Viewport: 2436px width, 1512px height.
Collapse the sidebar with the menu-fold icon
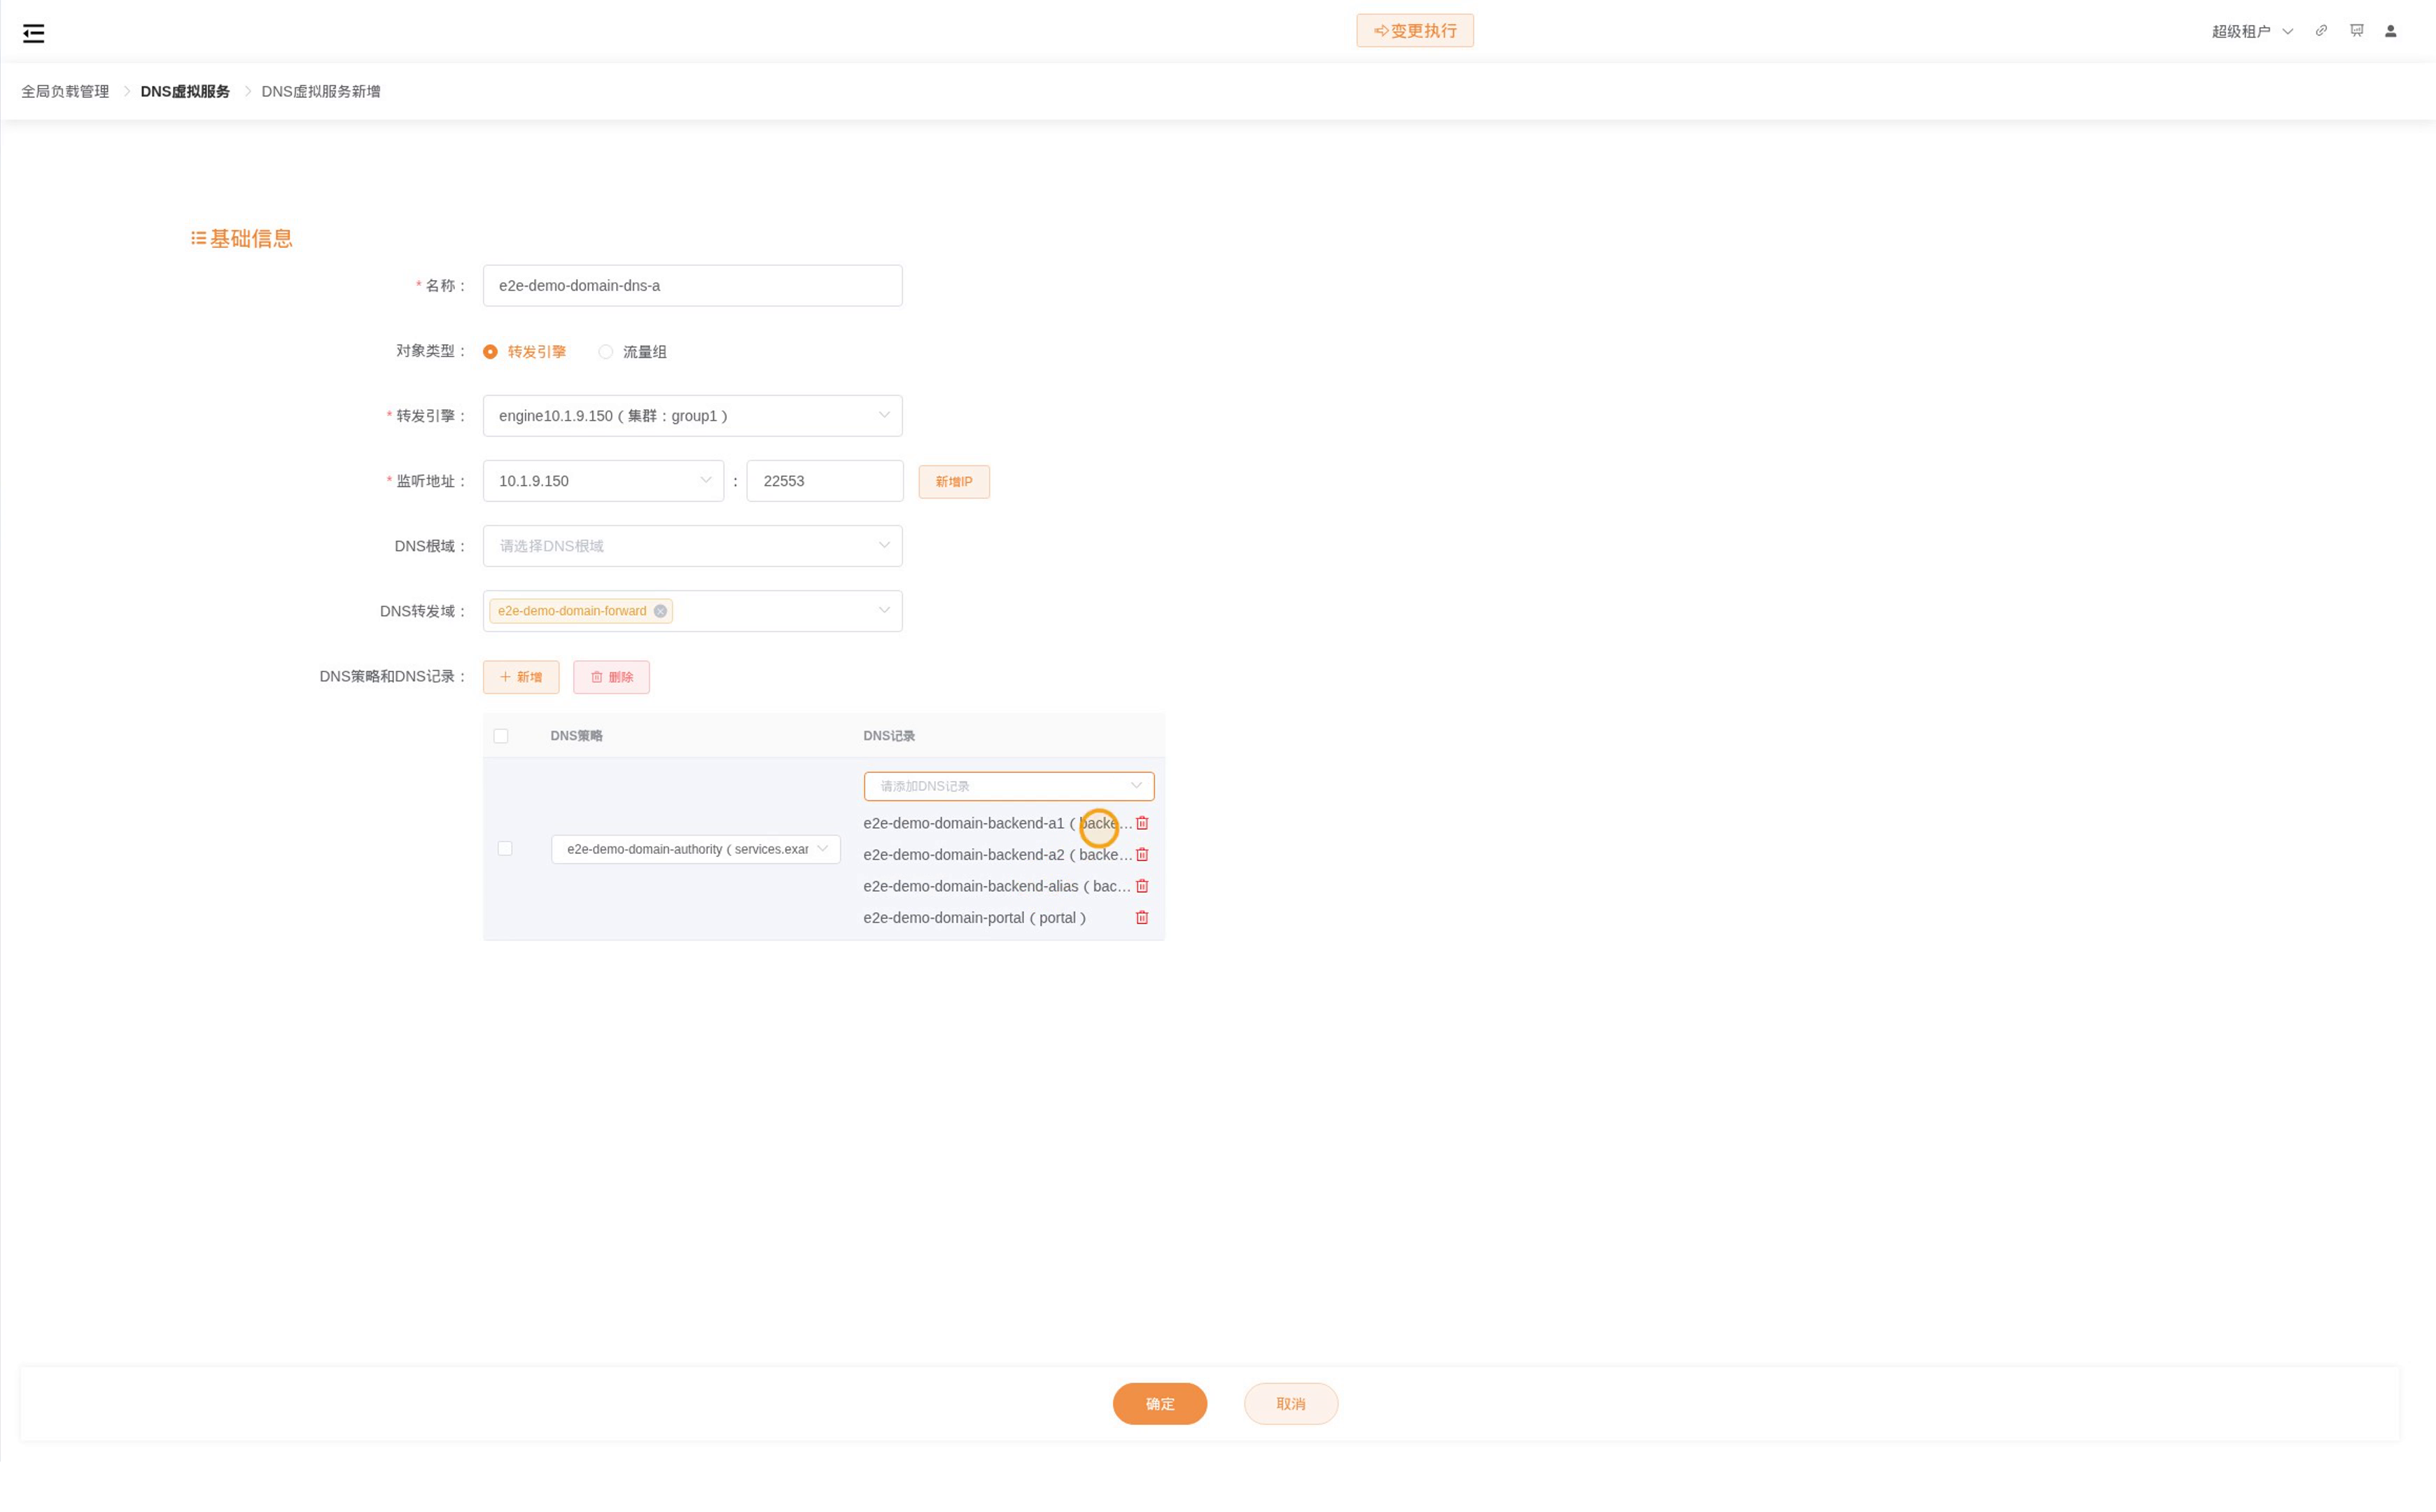[33, 33]
